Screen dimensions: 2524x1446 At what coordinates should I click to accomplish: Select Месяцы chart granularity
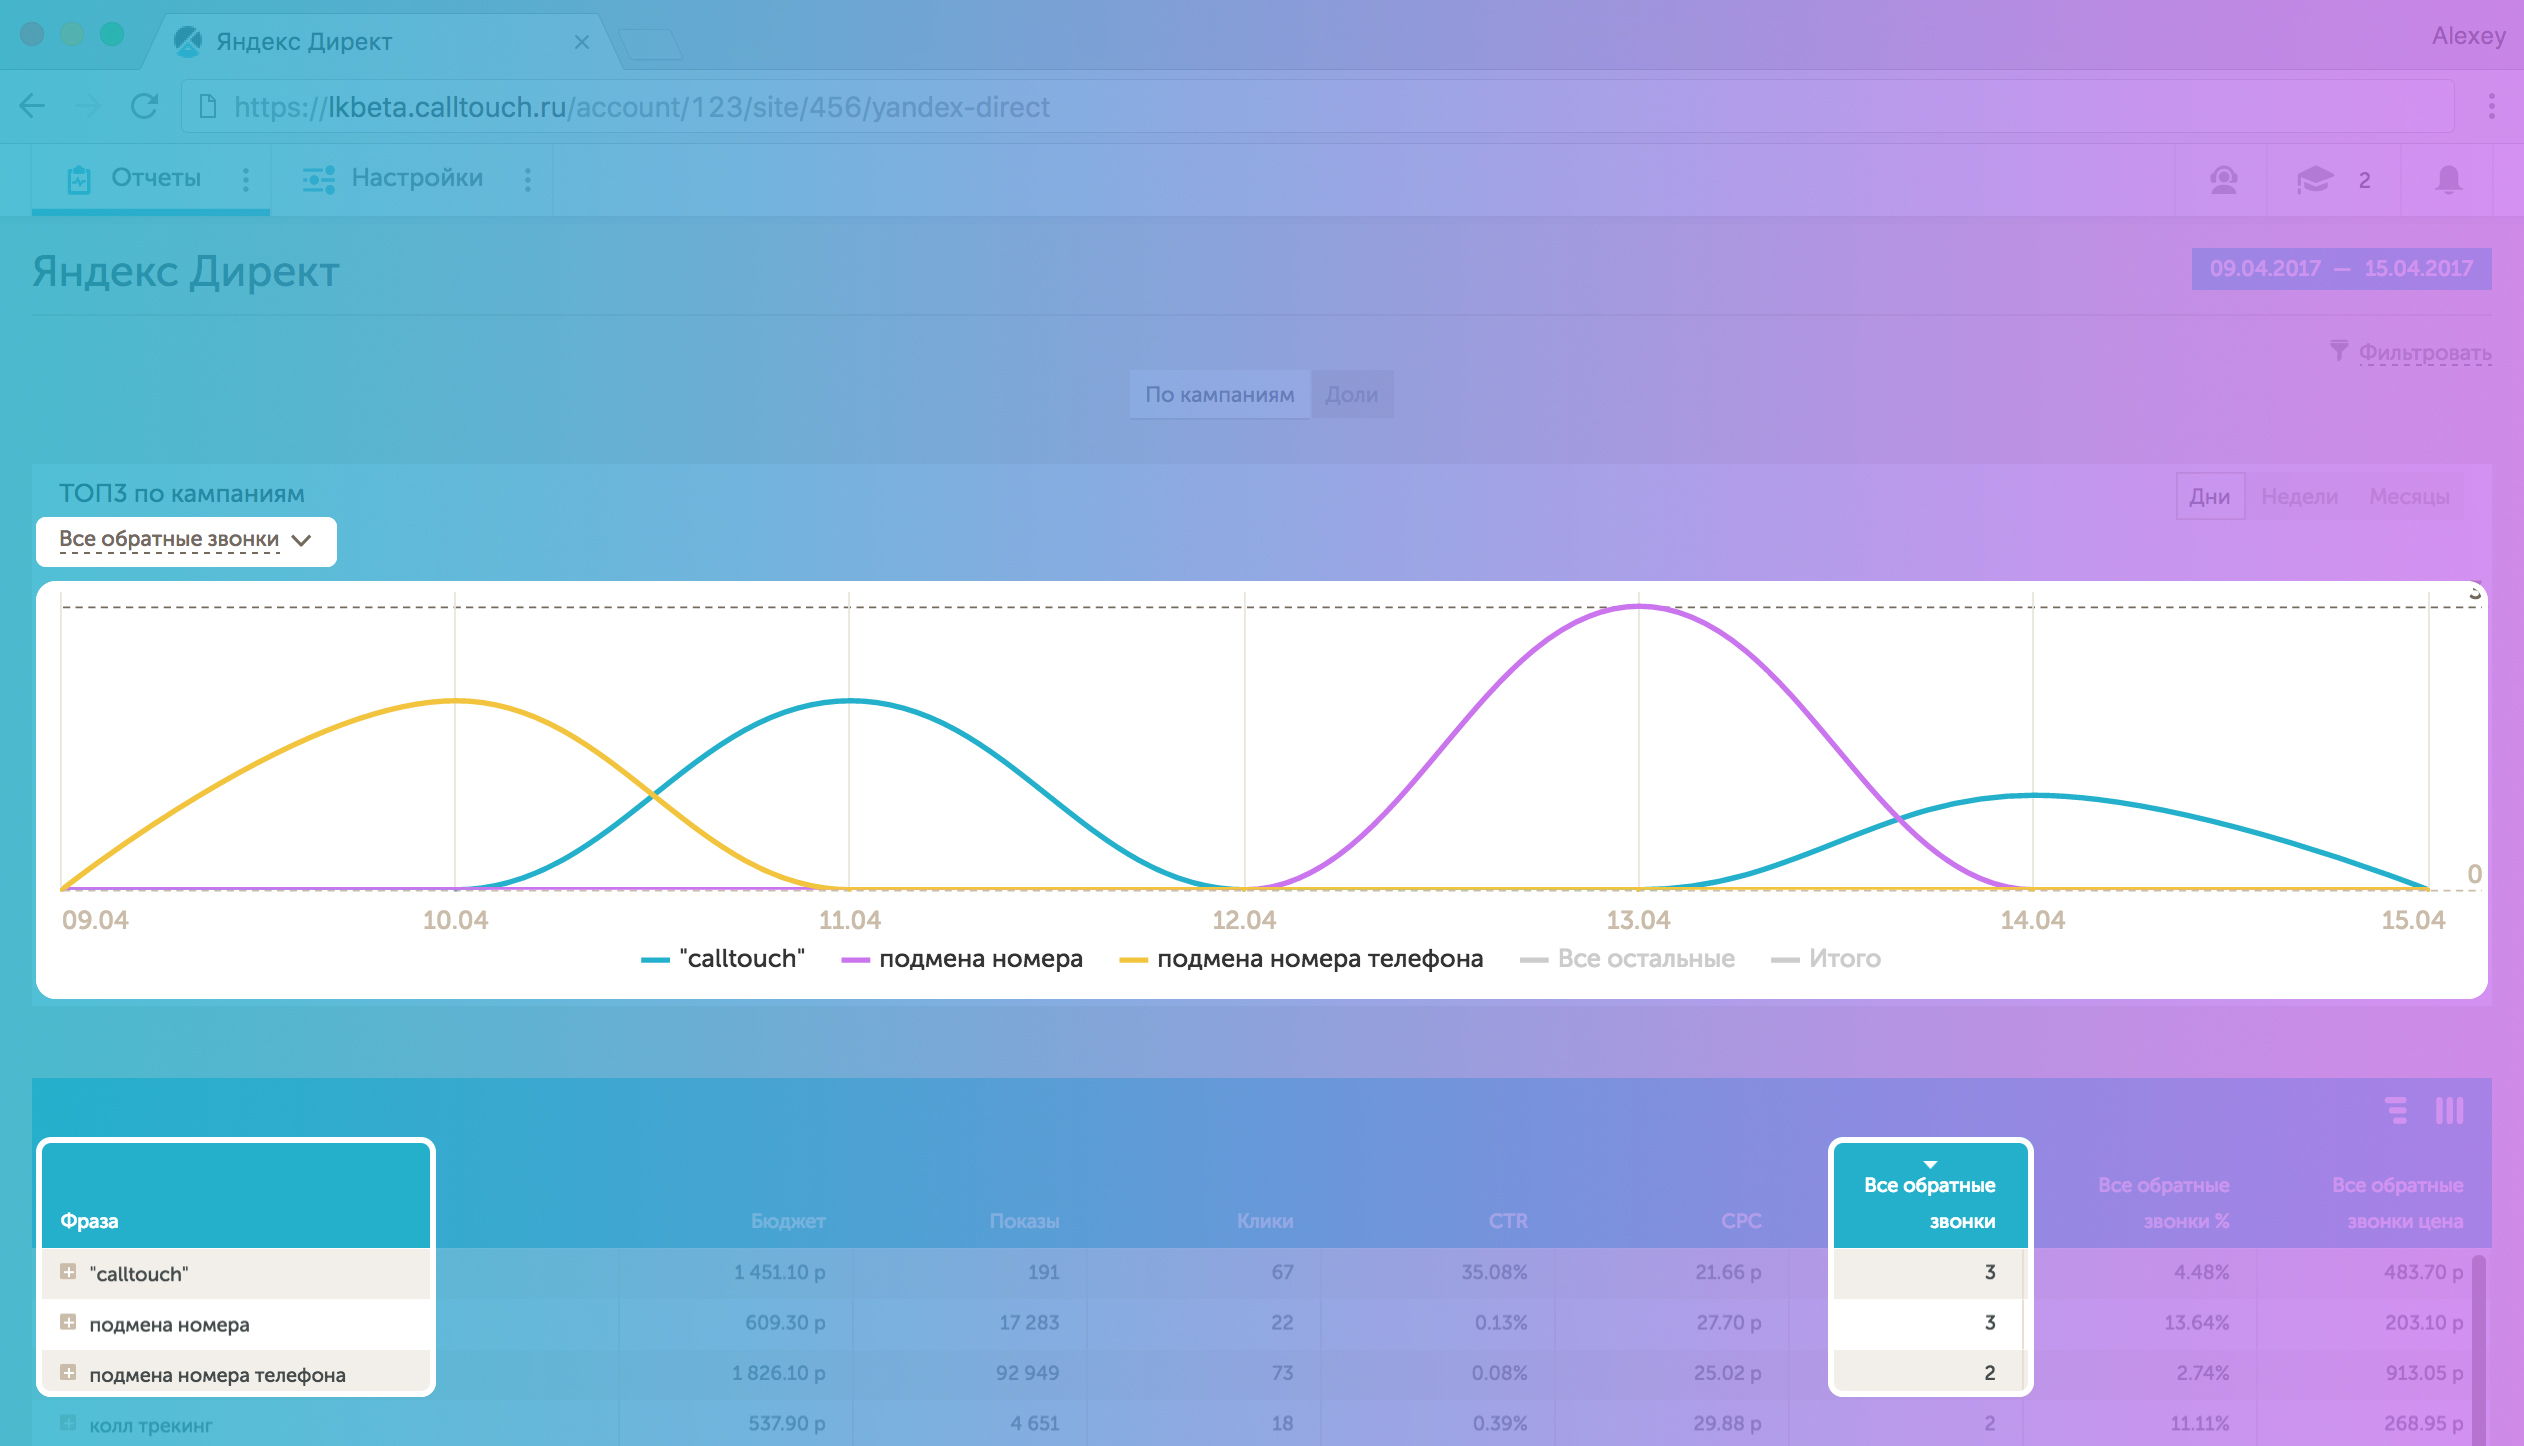click(x=2409, y=497)
